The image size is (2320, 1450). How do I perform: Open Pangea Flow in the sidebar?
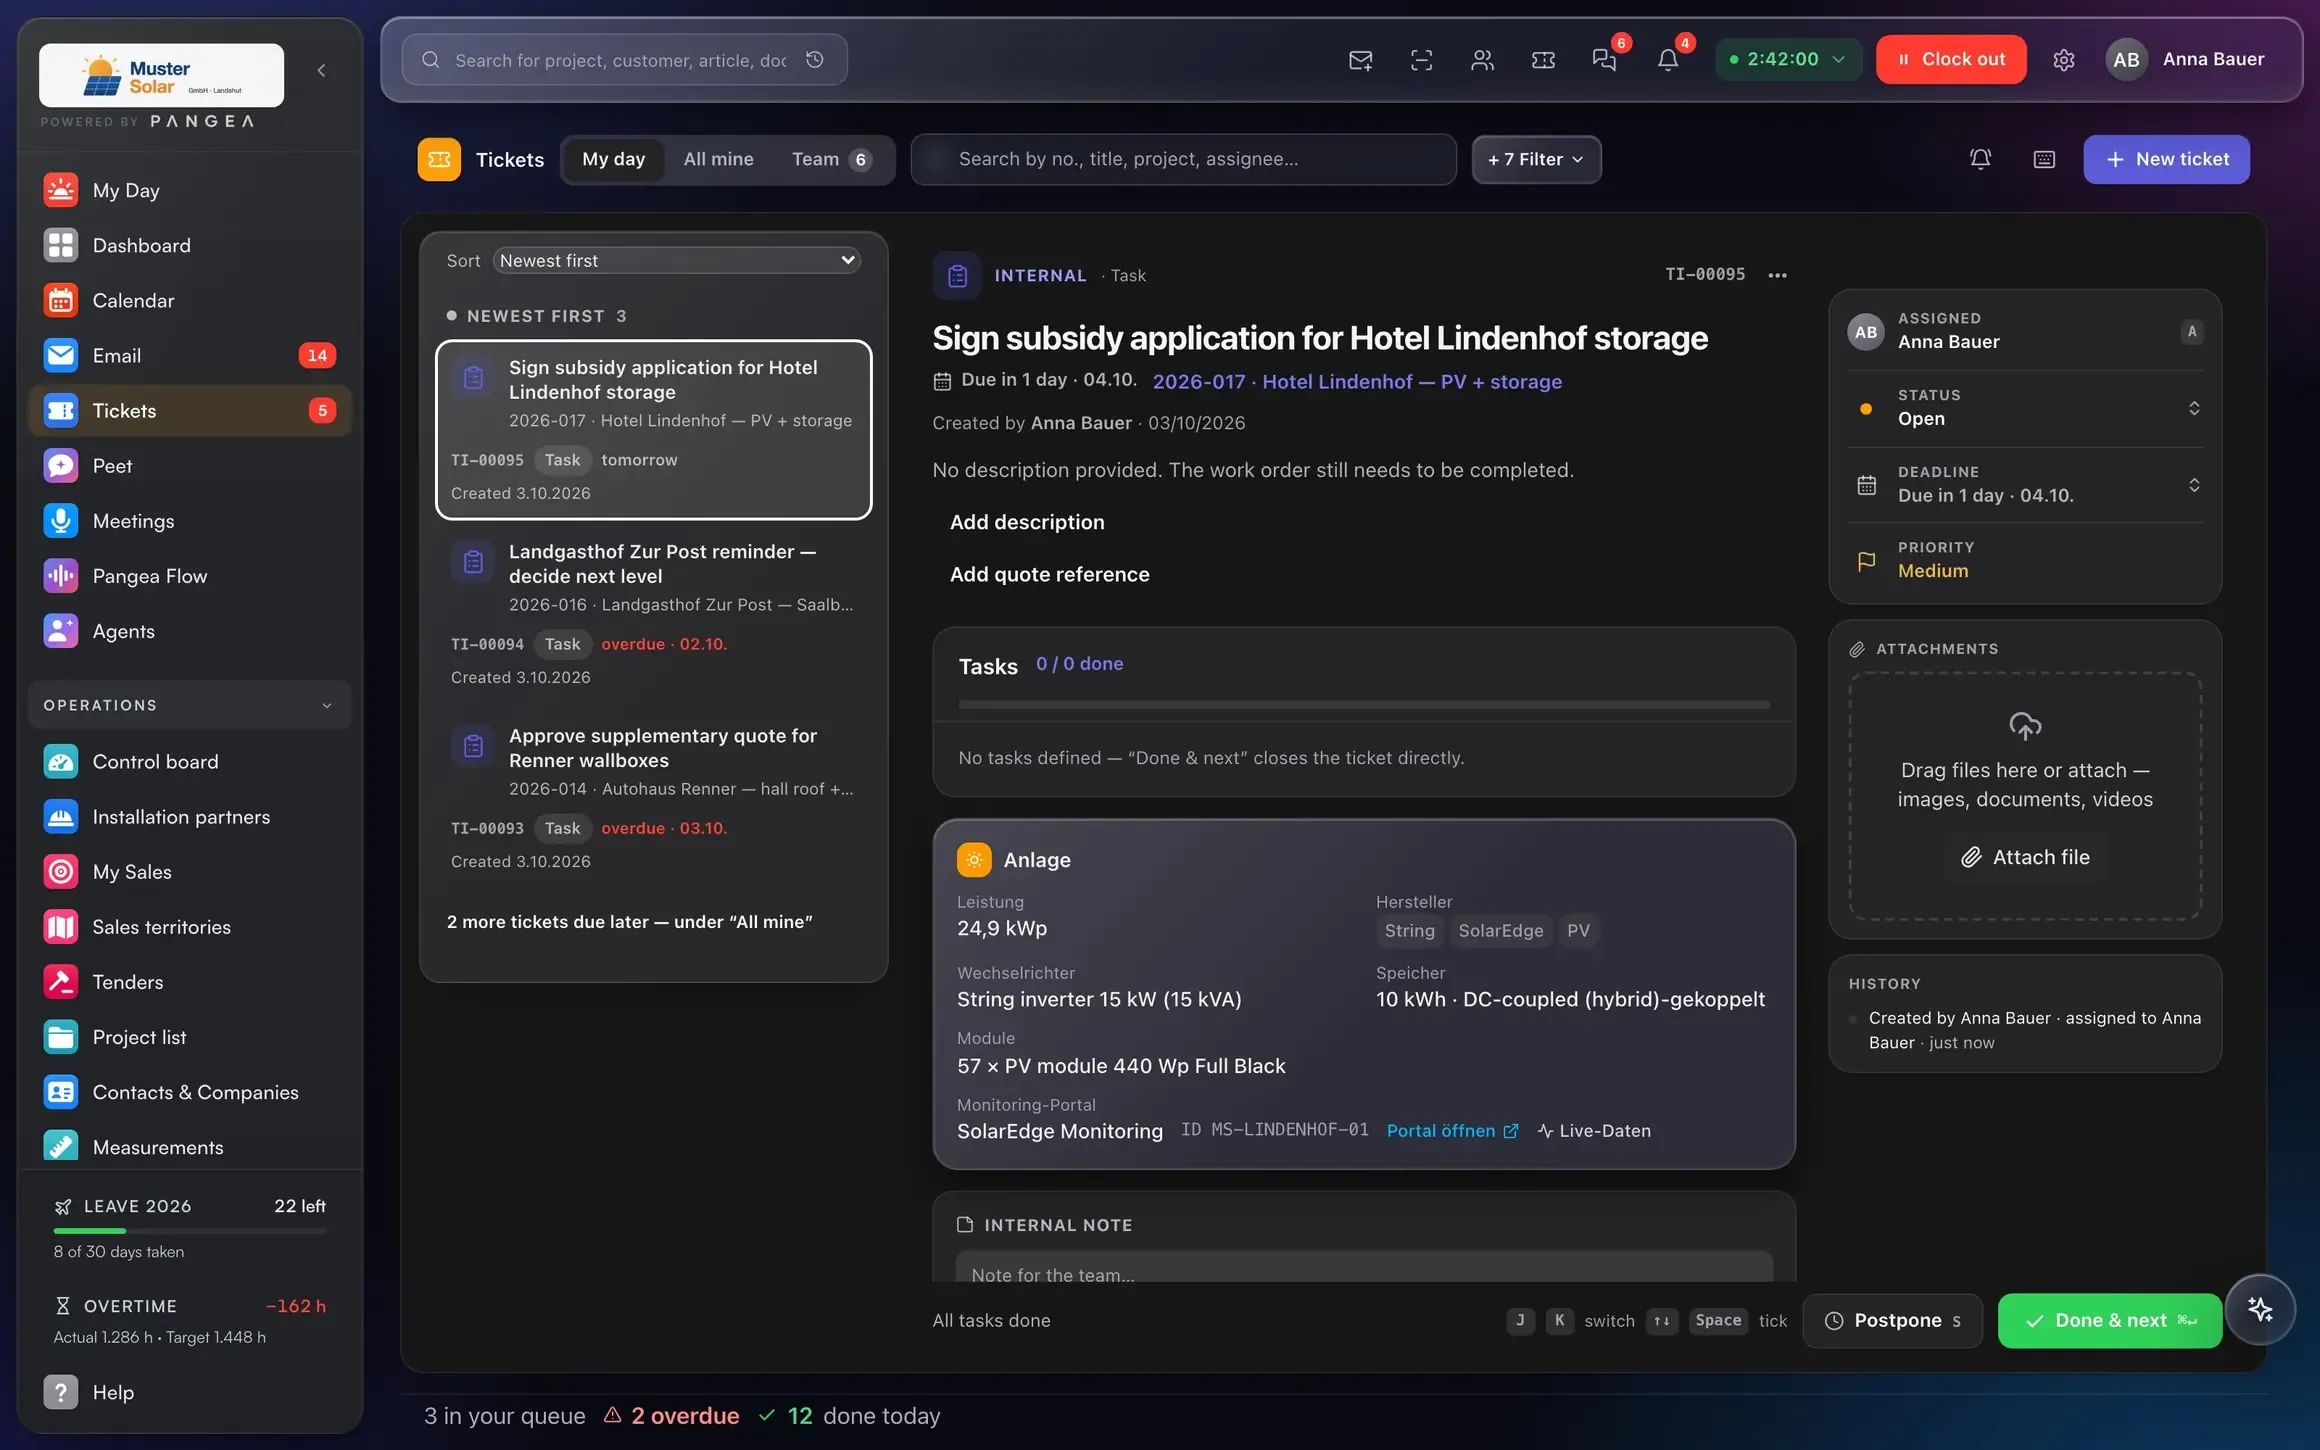point(190,576)
